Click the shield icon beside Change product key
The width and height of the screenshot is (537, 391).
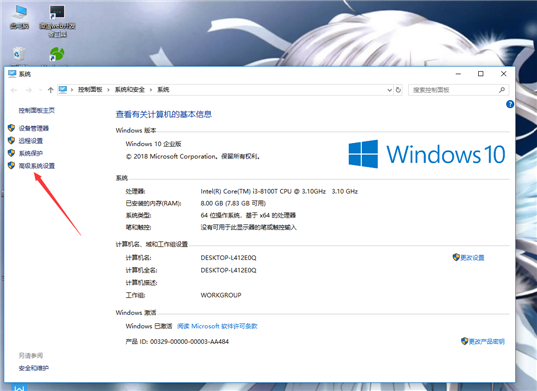pyautogui.click(x=464, y=341)
